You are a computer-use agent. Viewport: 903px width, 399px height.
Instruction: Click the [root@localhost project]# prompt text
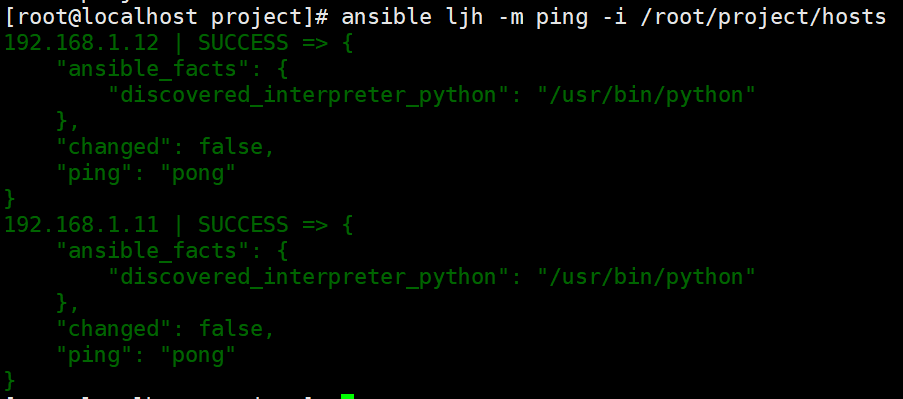point(166,17)
